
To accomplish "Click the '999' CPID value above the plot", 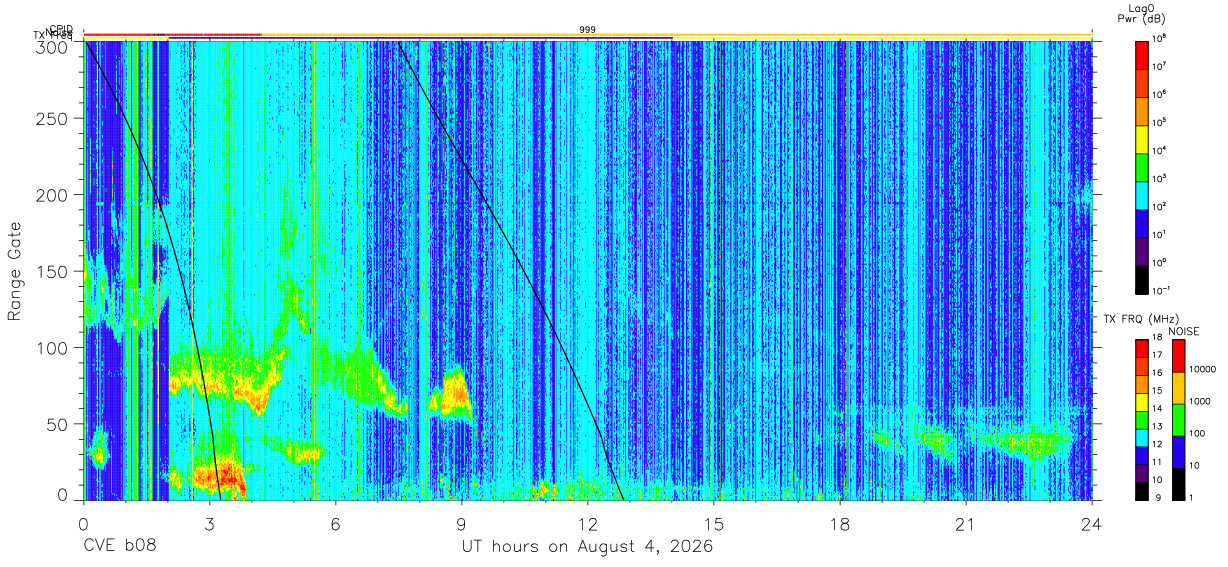I will [x=587, y=30].
